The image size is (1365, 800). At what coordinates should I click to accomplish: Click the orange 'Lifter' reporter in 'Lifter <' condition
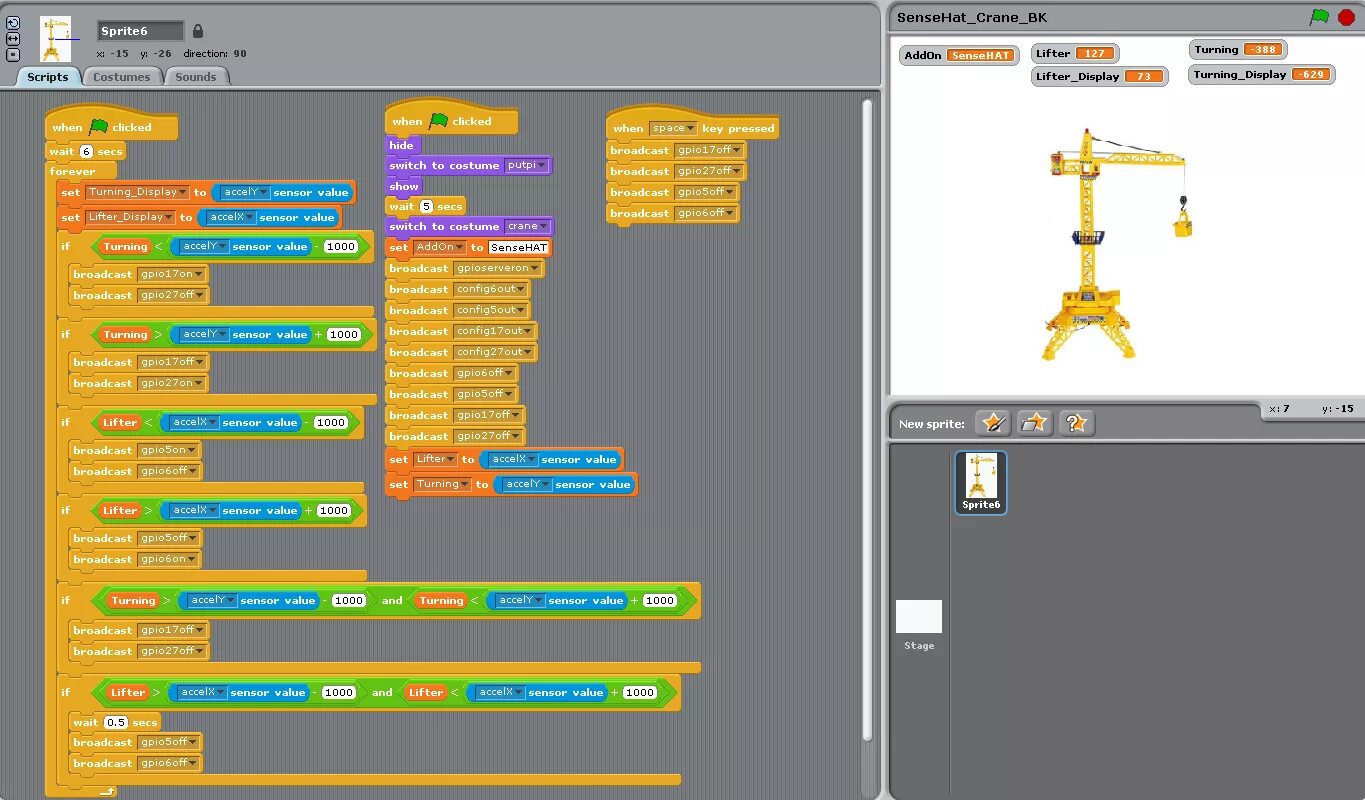point(120,423)
